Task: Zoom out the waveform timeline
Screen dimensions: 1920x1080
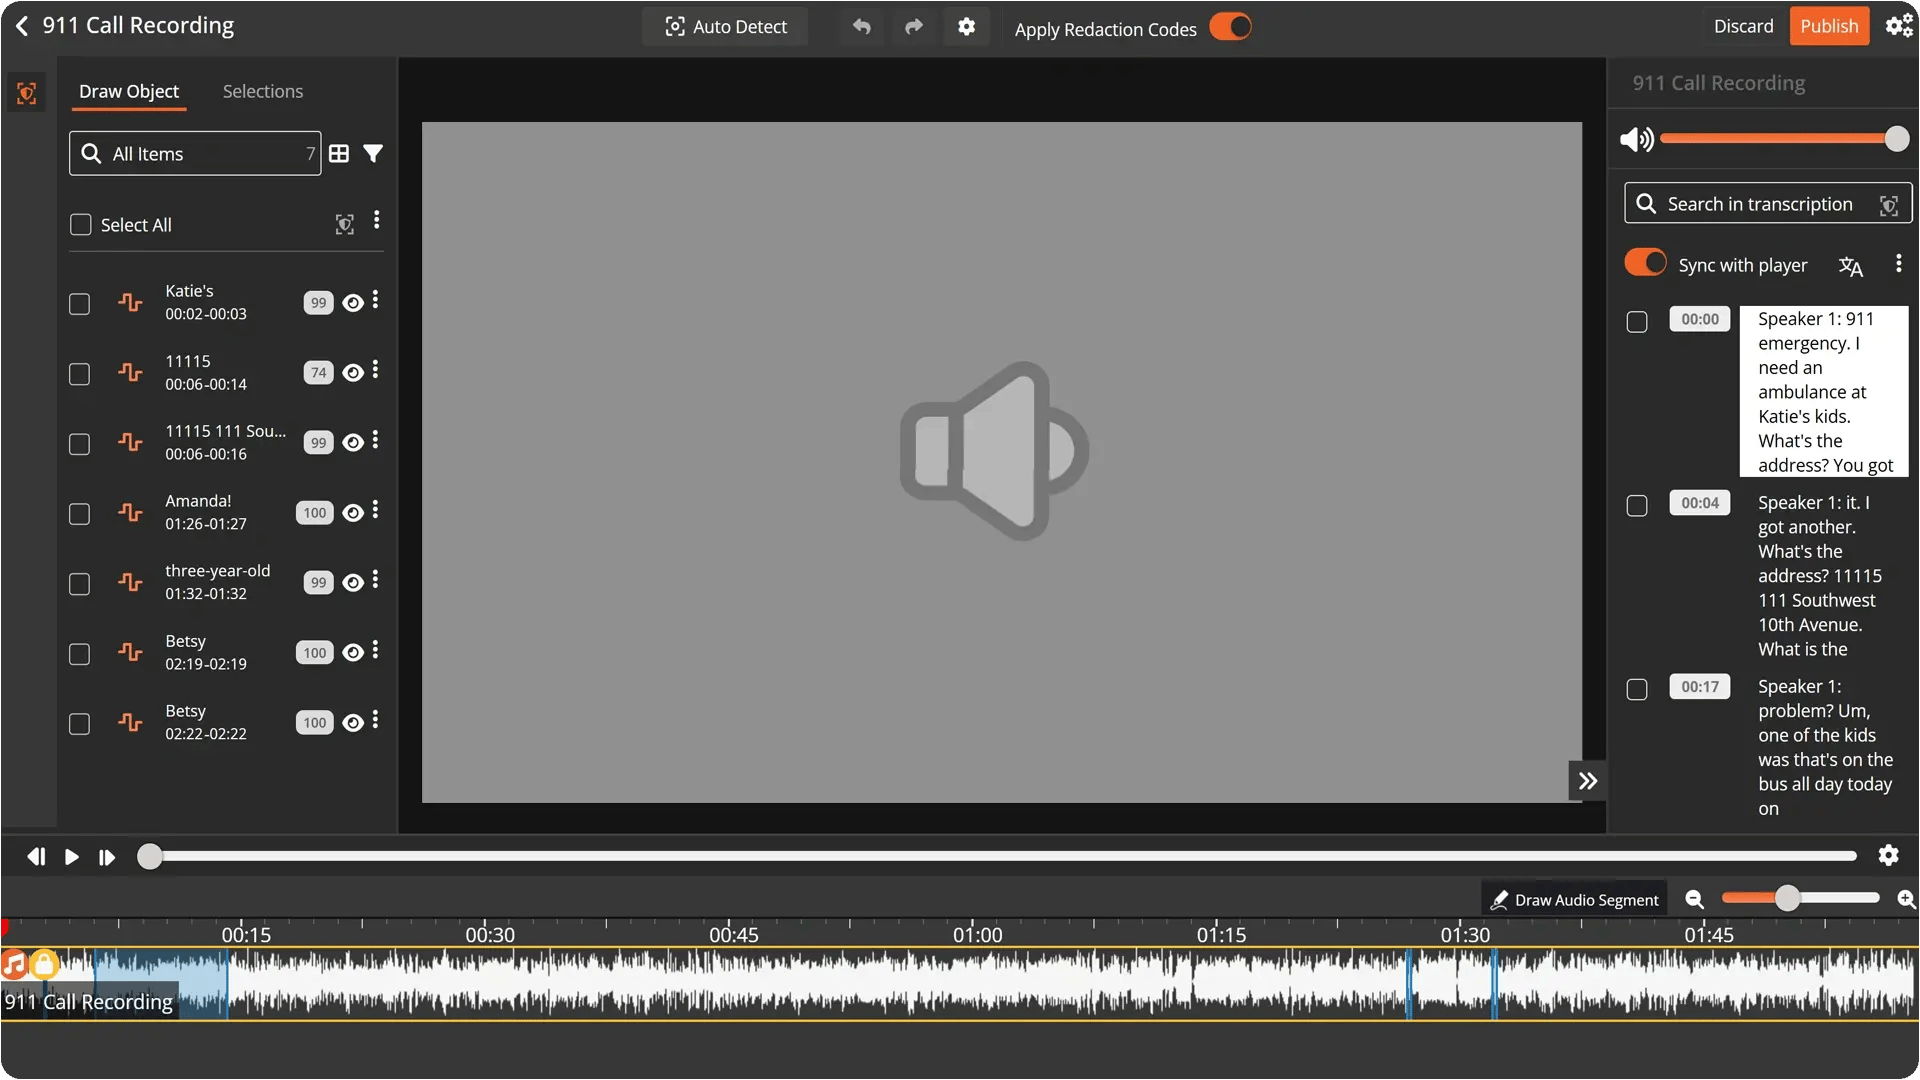Action: click(1694, 899)
